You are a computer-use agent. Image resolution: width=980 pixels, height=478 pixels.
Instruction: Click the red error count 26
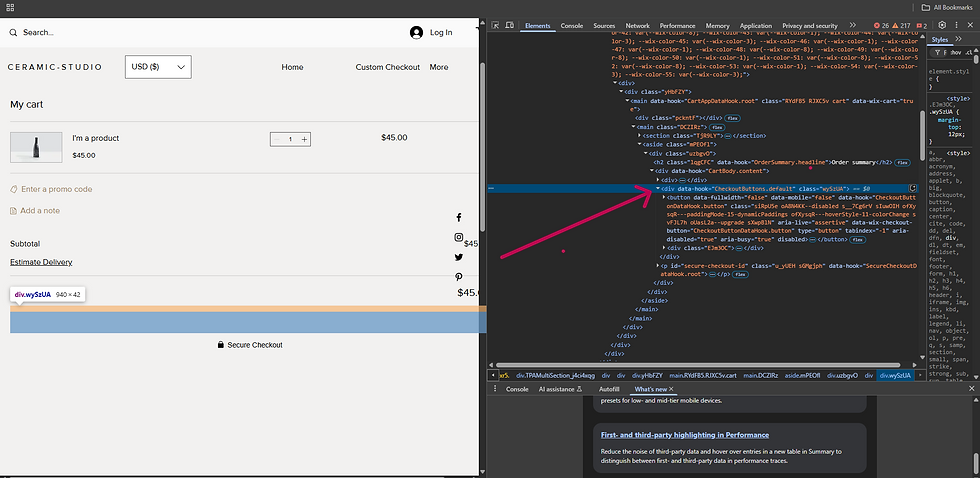click(x=881, y=26)
